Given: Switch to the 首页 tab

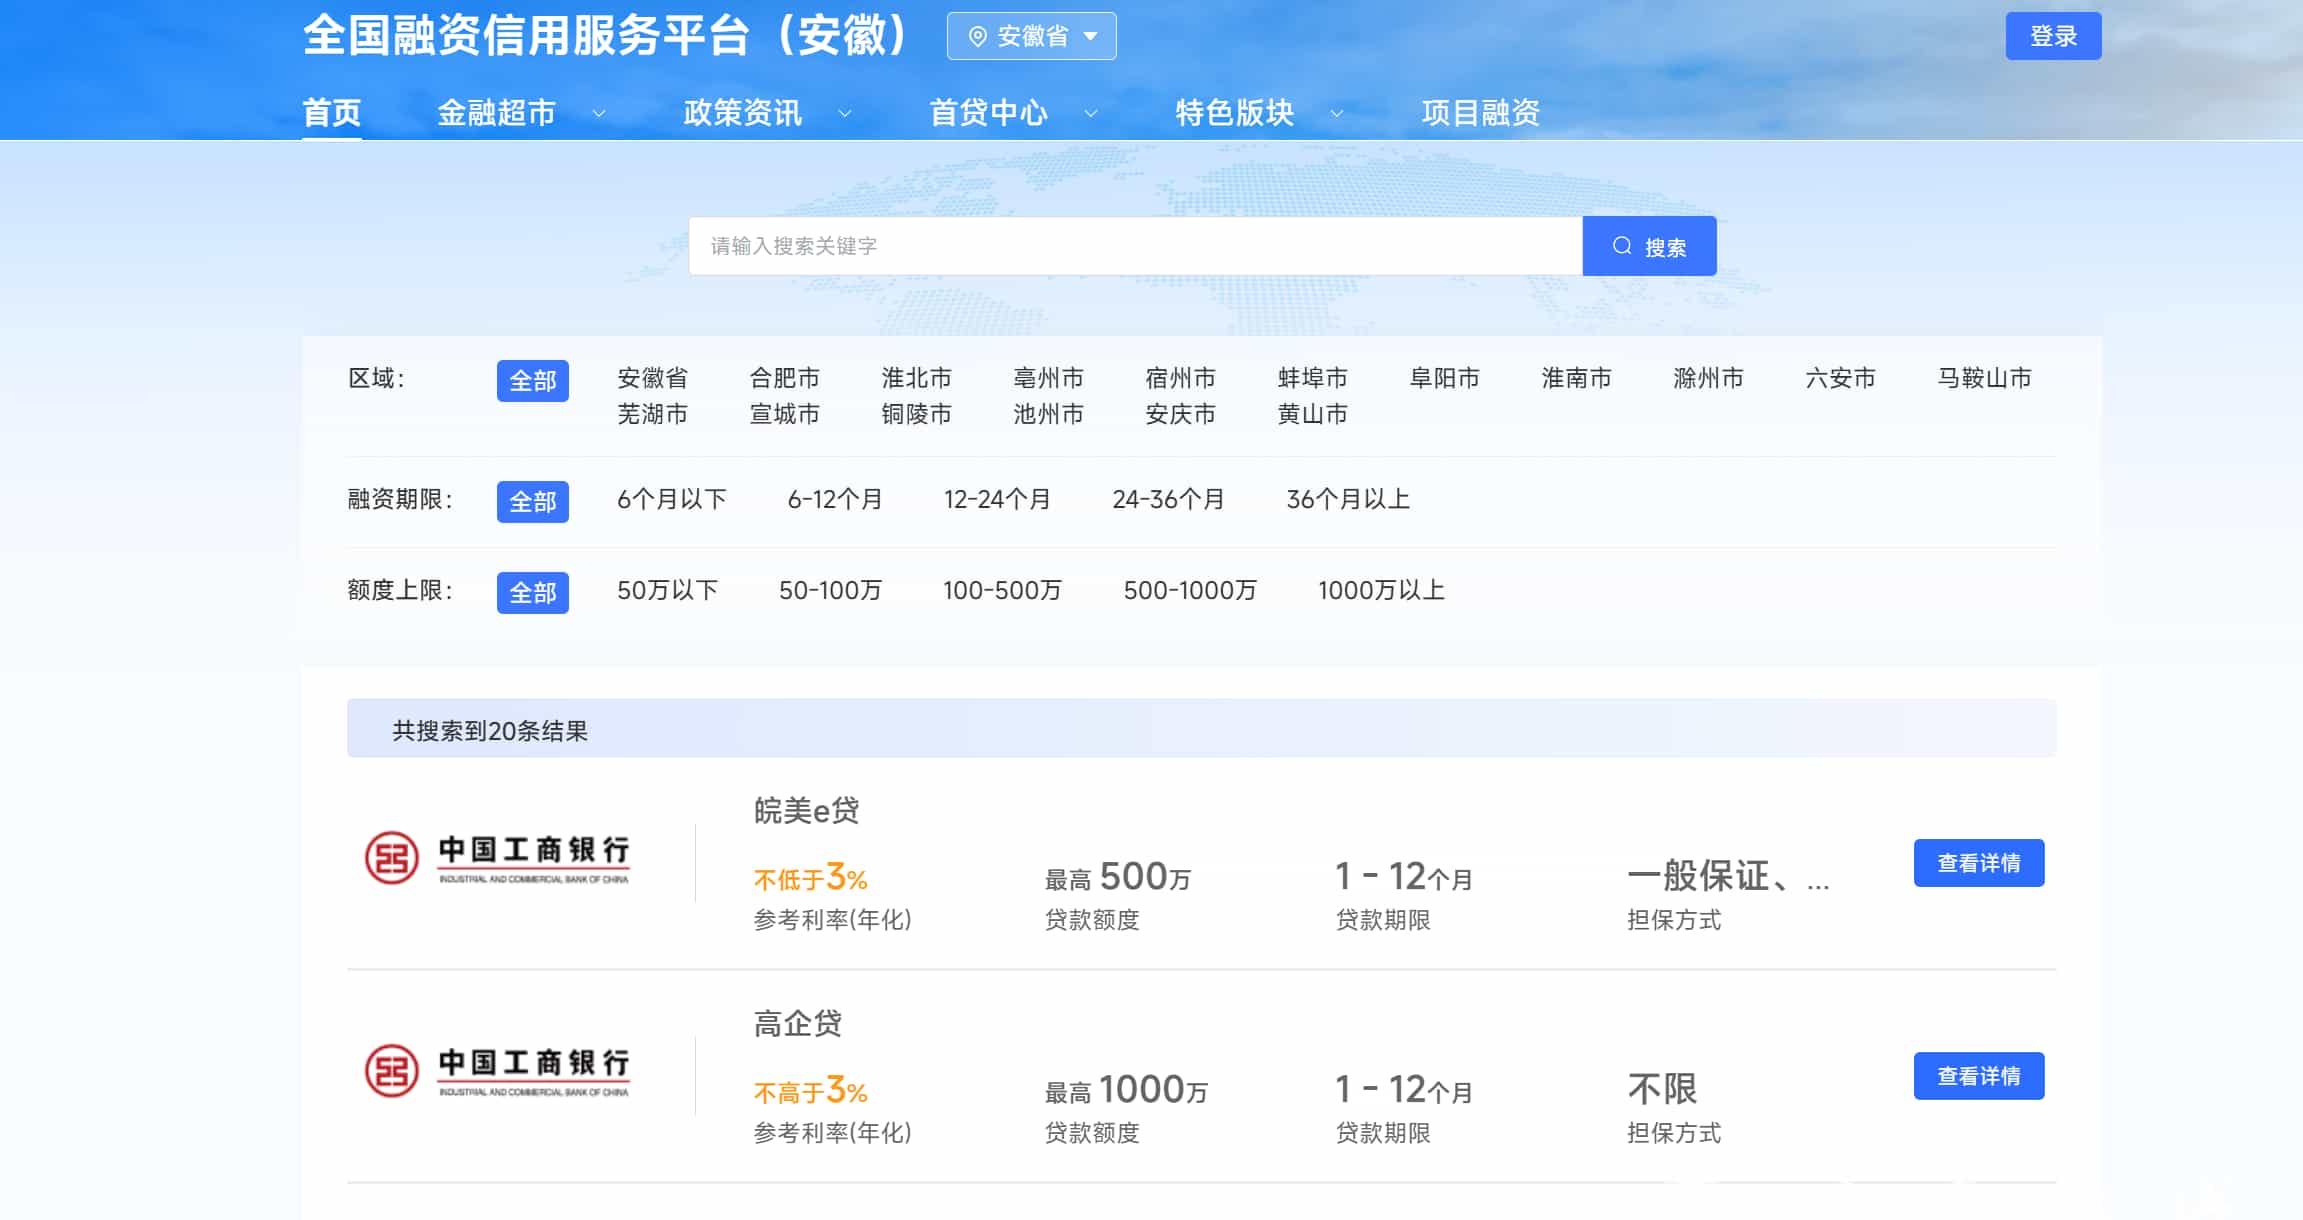Looking at the screenshot, I should (x=332, y=113).
